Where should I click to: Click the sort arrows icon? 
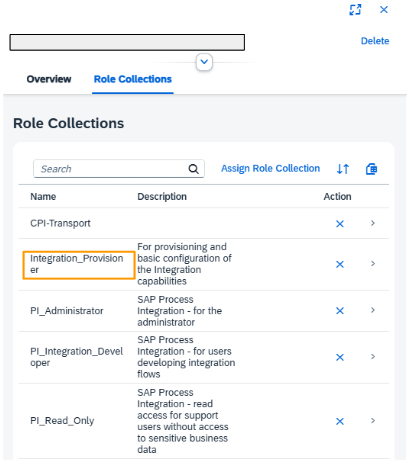tap(343, 169)
